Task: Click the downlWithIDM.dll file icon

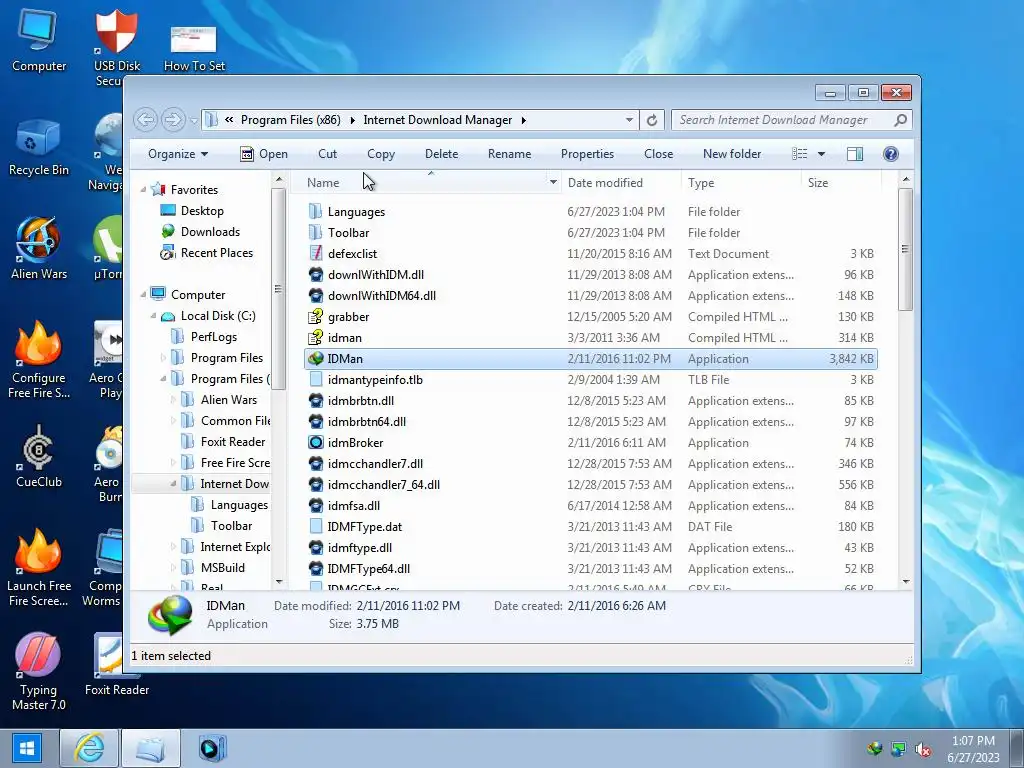Action: coord(316,274)
